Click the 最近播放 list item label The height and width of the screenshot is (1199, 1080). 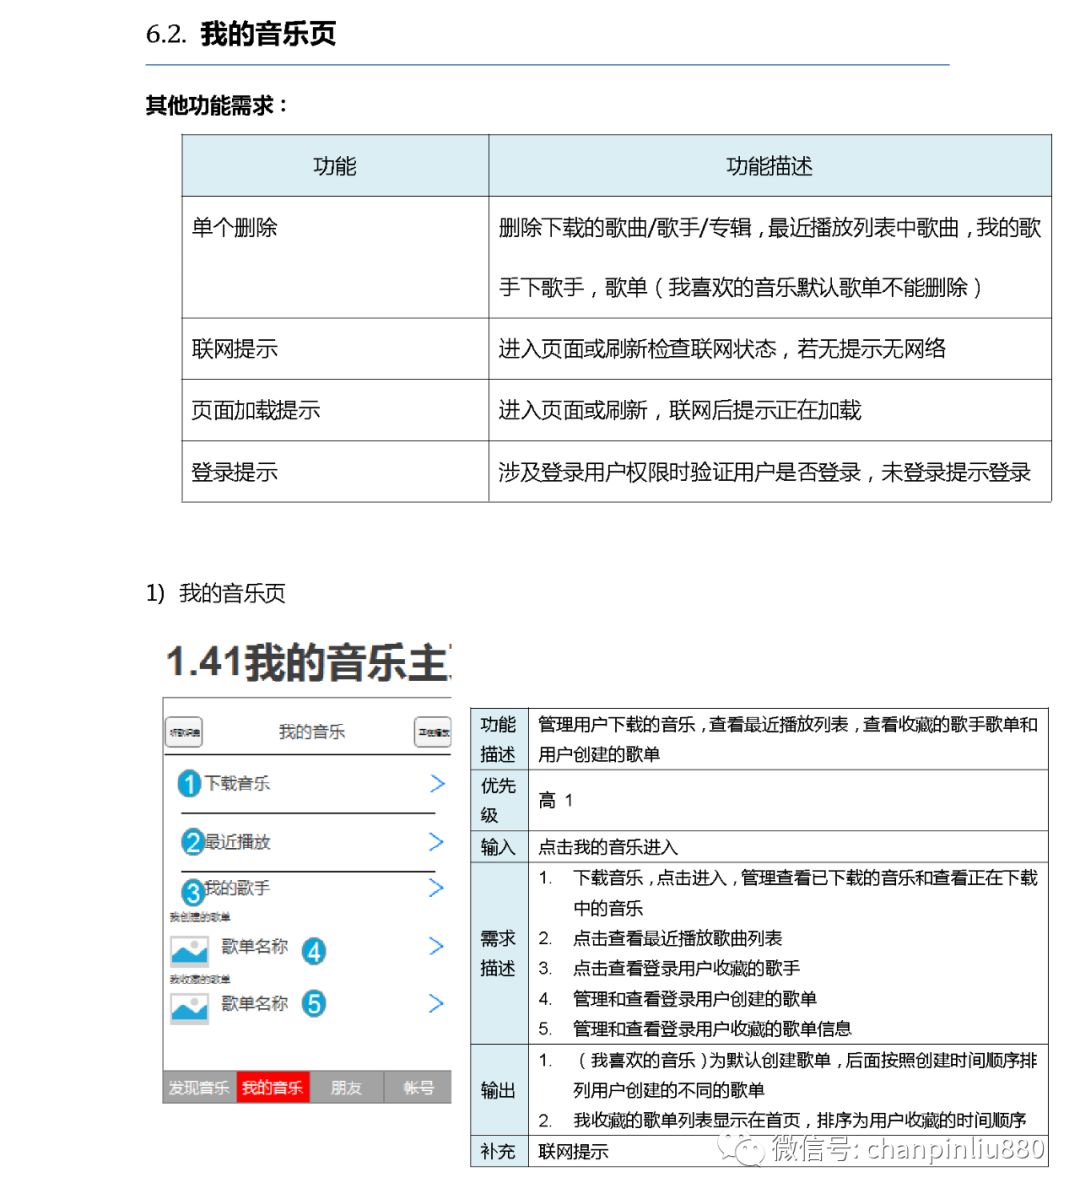coord(237,842)
